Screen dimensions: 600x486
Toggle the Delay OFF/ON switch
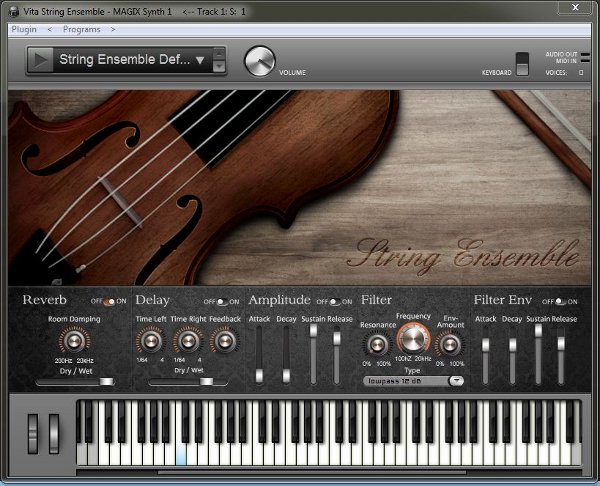click(x=222, y=302)
